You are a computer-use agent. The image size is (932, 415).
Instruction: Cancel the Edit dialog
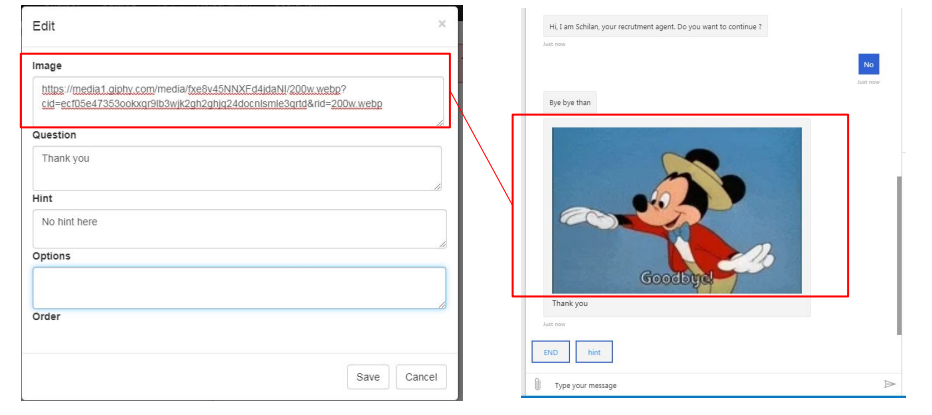click(421, 377)
